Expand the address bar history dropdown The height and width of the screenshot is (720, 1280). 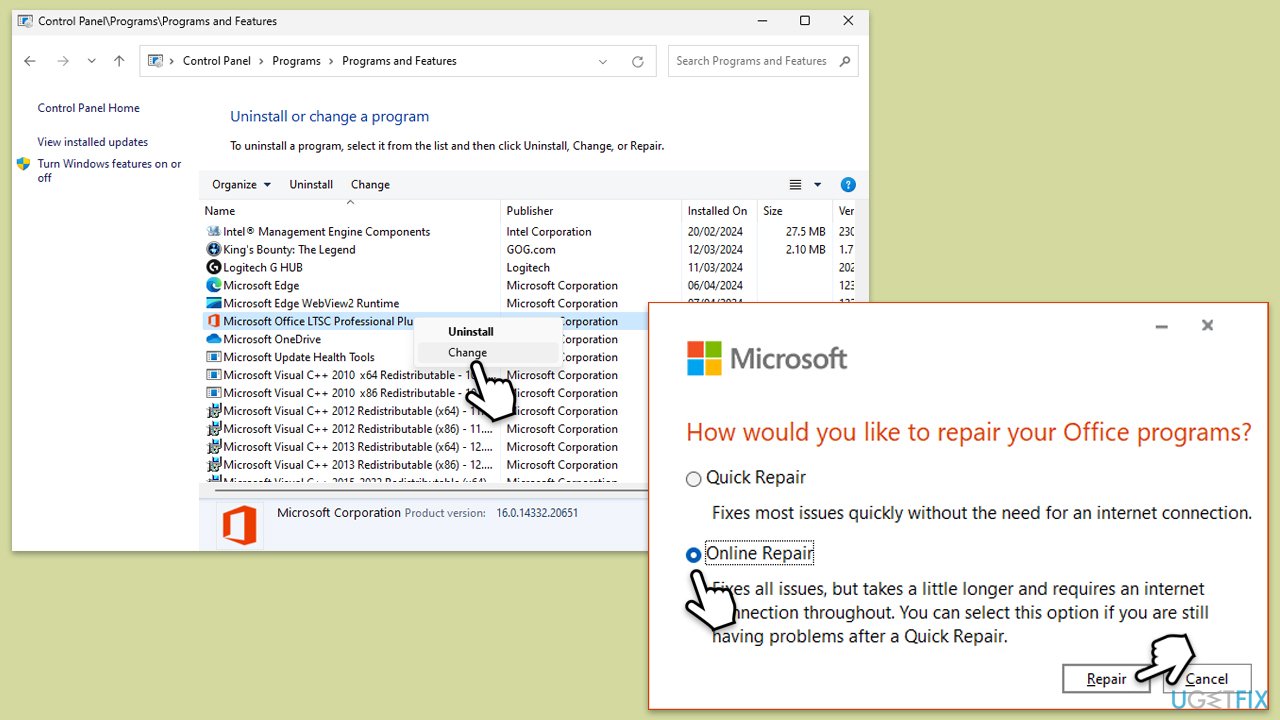[603, 61]
